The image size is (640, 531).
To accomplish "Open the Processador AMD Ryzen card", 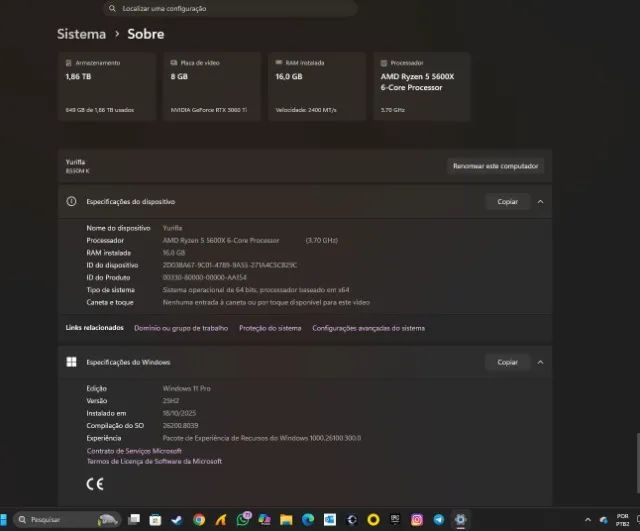I will coord(422,87).
